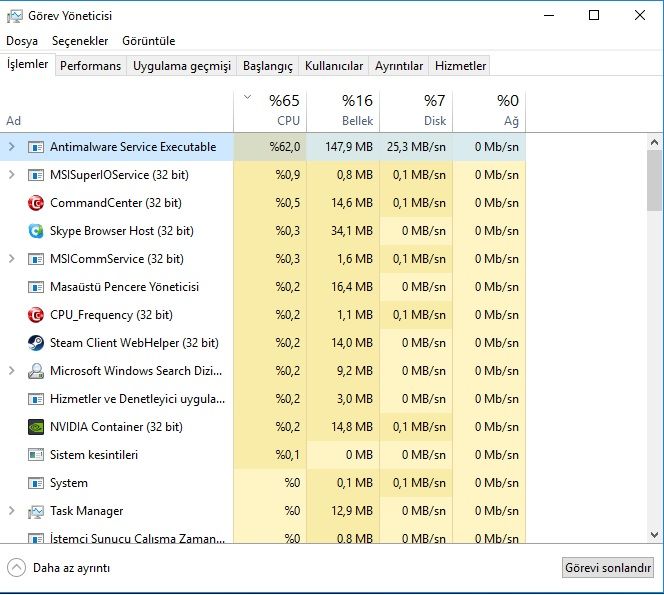Click the MSISuperIOService process icon
This screenshot has height=595, width=664.
coord(36,175)
